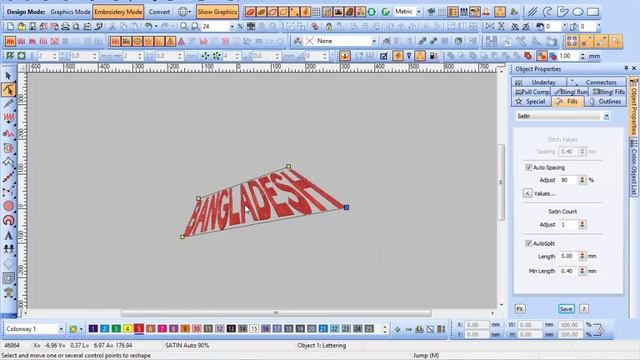The image size is (640, 360).
Task: Open the Connectors tab
Action: pyautogui.click(x=596, y=82)
